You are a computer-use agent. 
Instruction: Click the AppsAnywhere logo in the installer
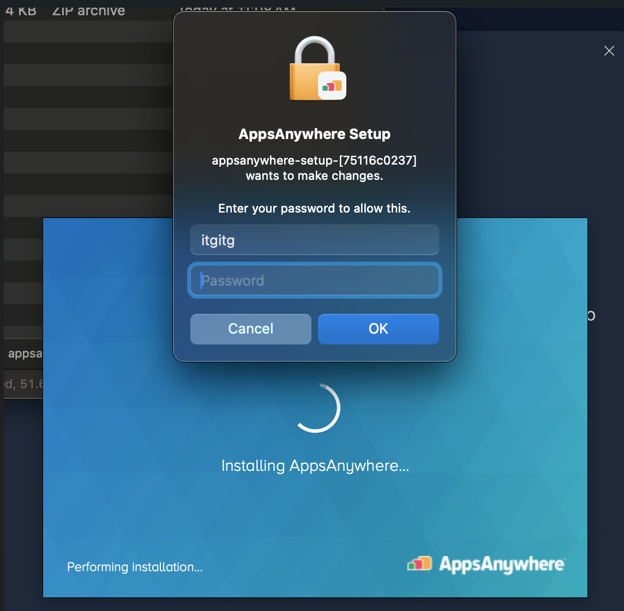click(486, 564)
